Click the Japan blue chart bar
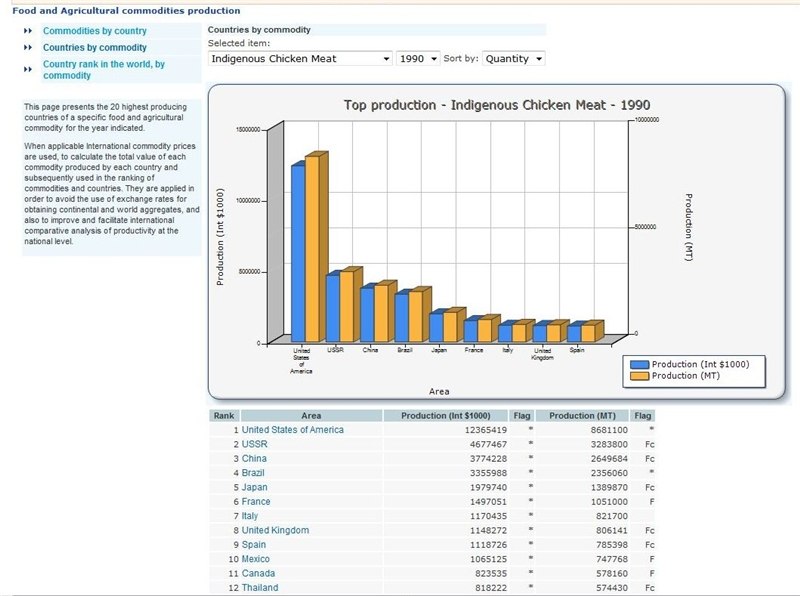This screenshot has width=800, height=596. click(x=436, y=328)
